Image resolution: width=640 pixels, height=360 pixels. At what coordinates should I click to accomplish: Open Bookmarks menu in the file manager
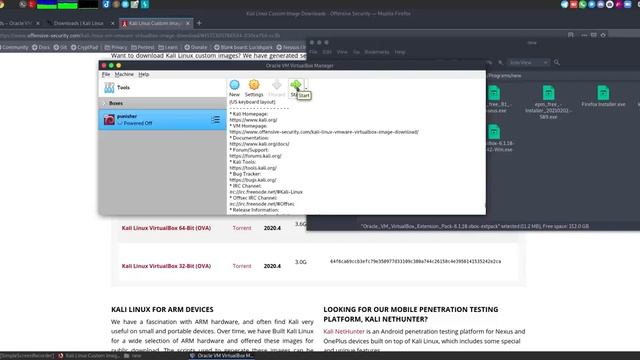[x=377, y=52]
